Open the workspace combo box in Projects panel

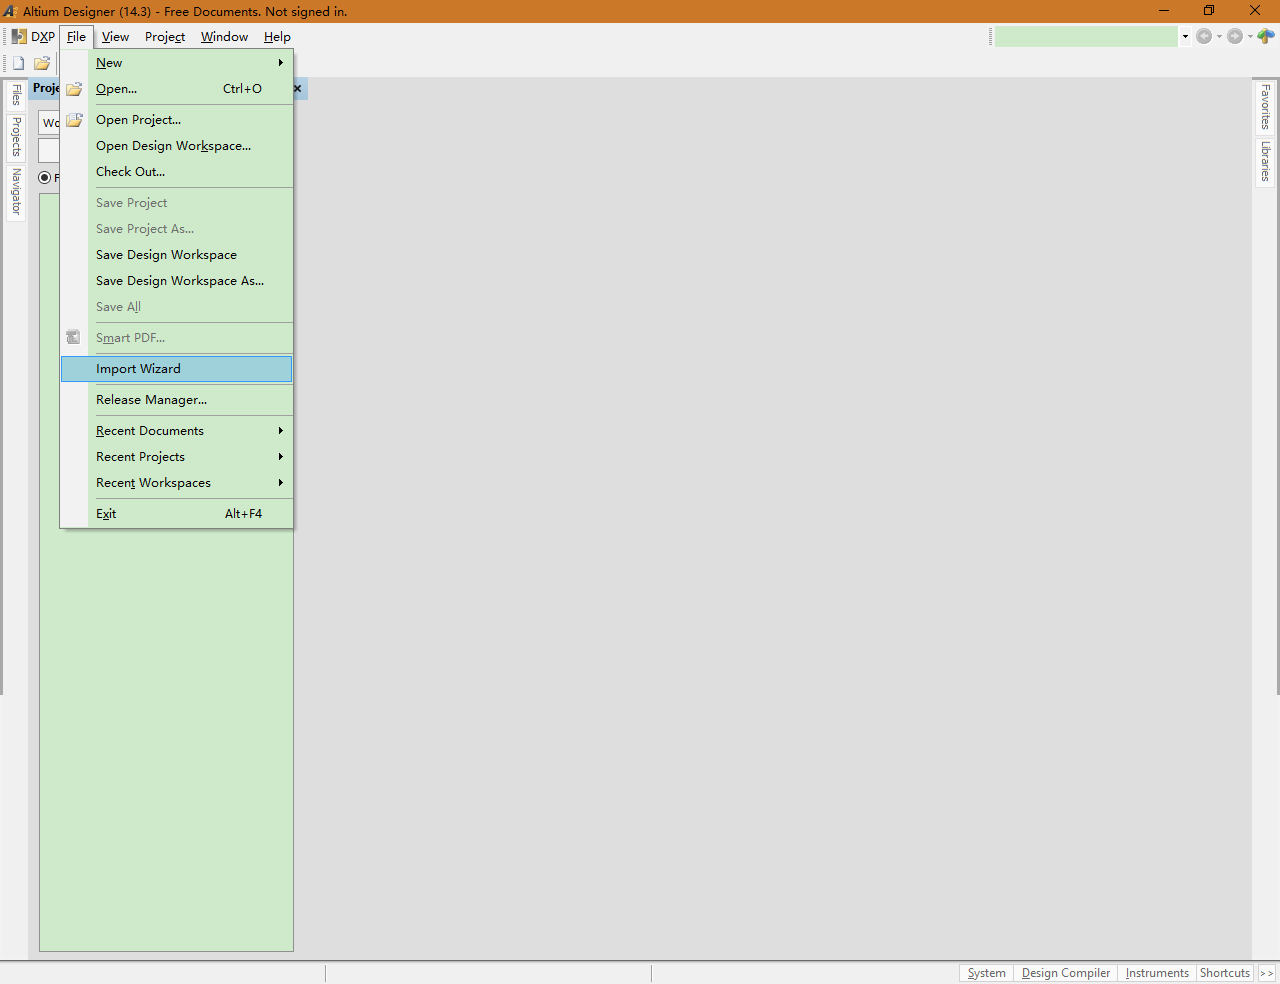point(49,123)
